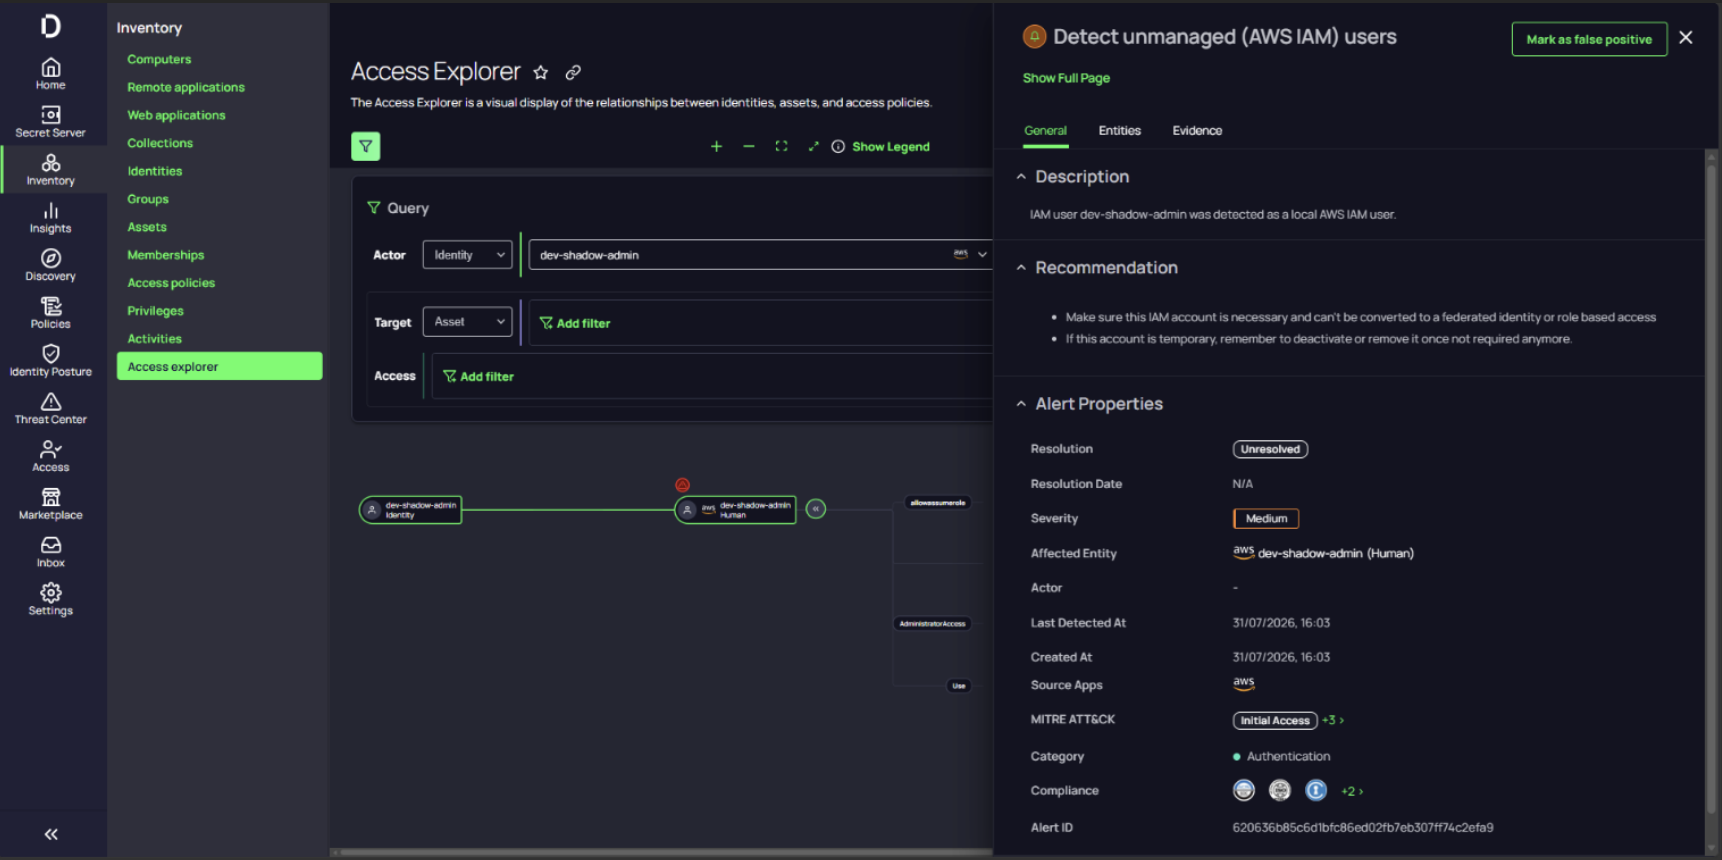The width and height of the screenshot is (1722, 860).
Task: Favorite the Access Explorer page with the star
Action: tap(541, 72)
